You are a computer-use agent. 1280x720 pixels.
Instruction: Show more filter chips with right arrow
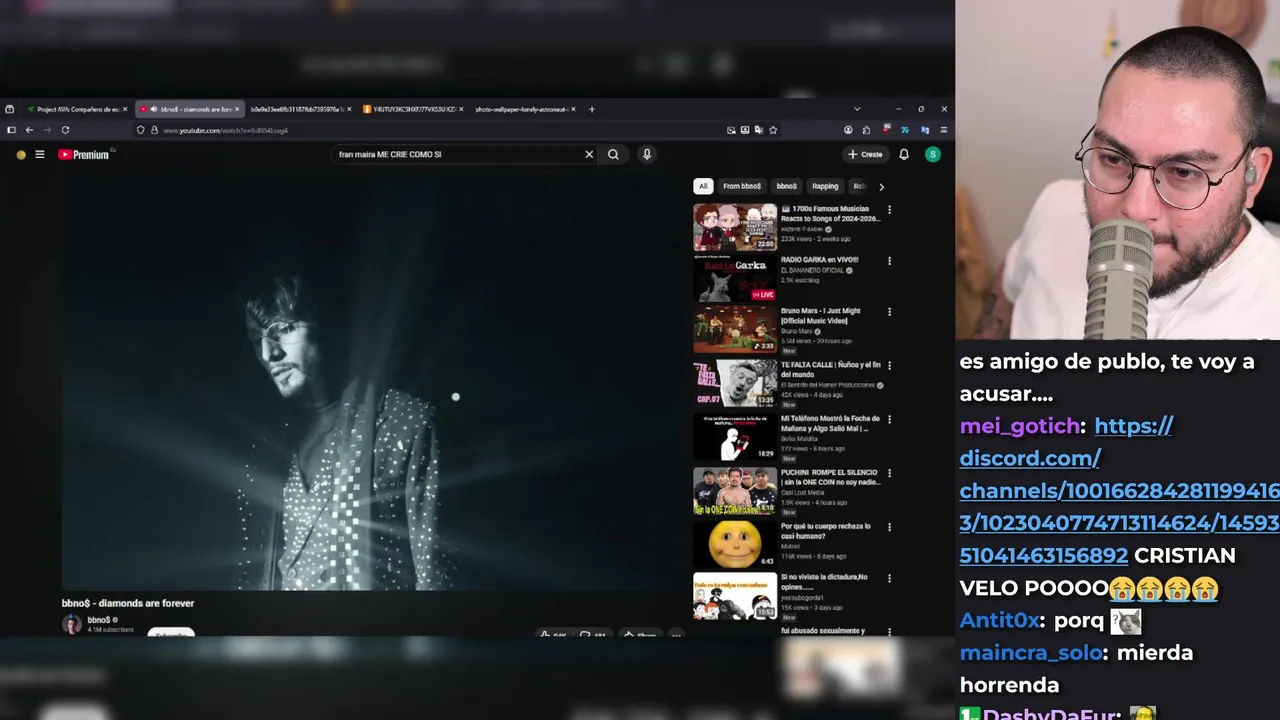click(x=881, y=186)
